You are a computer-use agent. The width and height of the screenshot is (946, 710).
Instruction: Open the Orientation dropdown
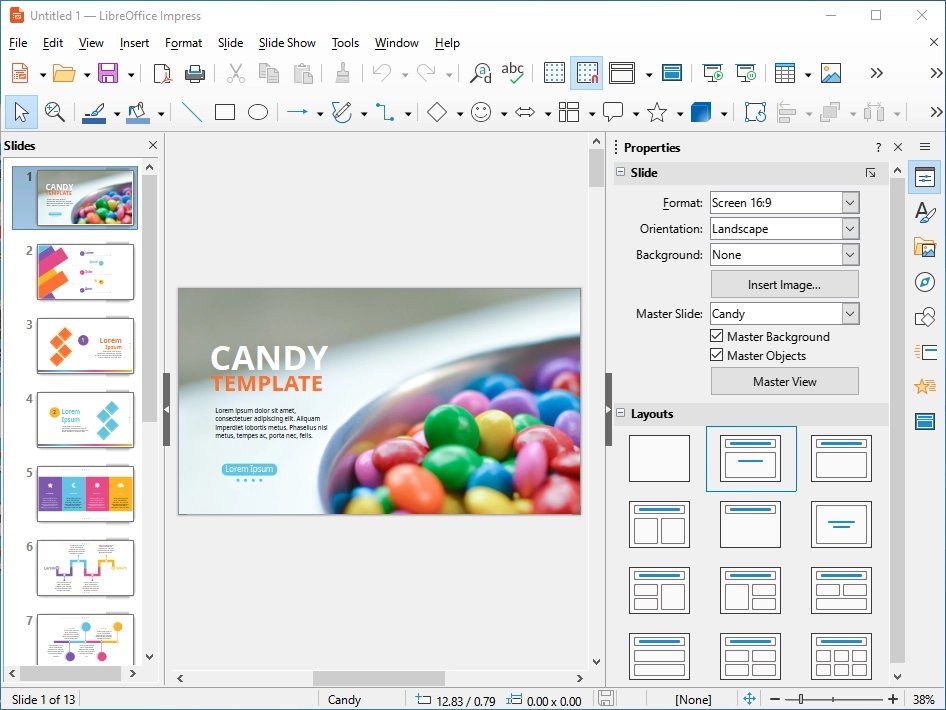click(851, 228)
